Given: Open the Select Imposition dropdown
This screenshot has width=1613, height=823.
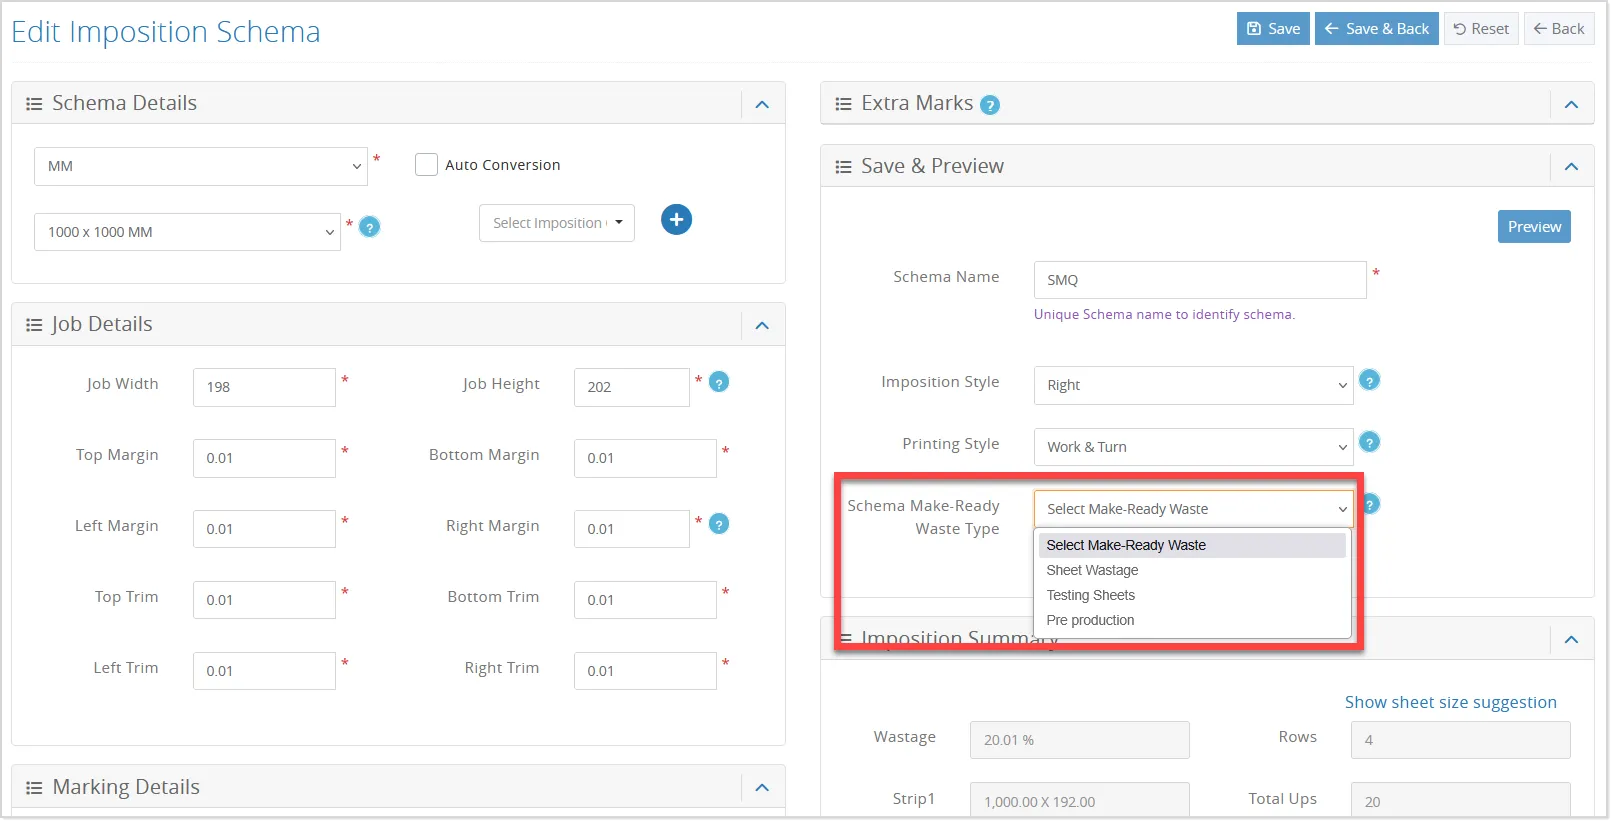Looking at the screenshot, I should pos(557,223).
